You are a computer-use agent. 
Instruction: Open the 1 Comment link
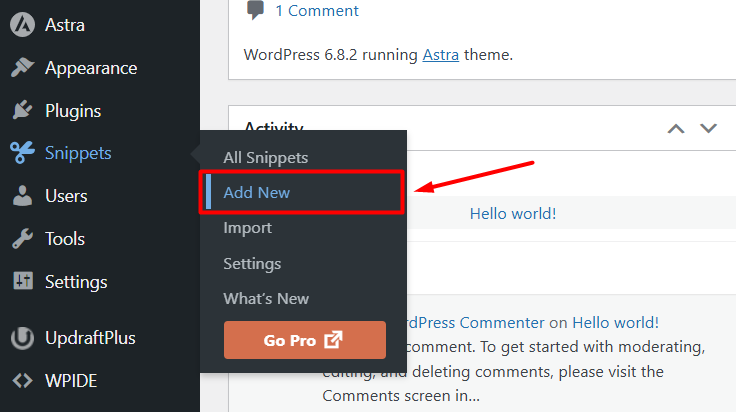316,11
